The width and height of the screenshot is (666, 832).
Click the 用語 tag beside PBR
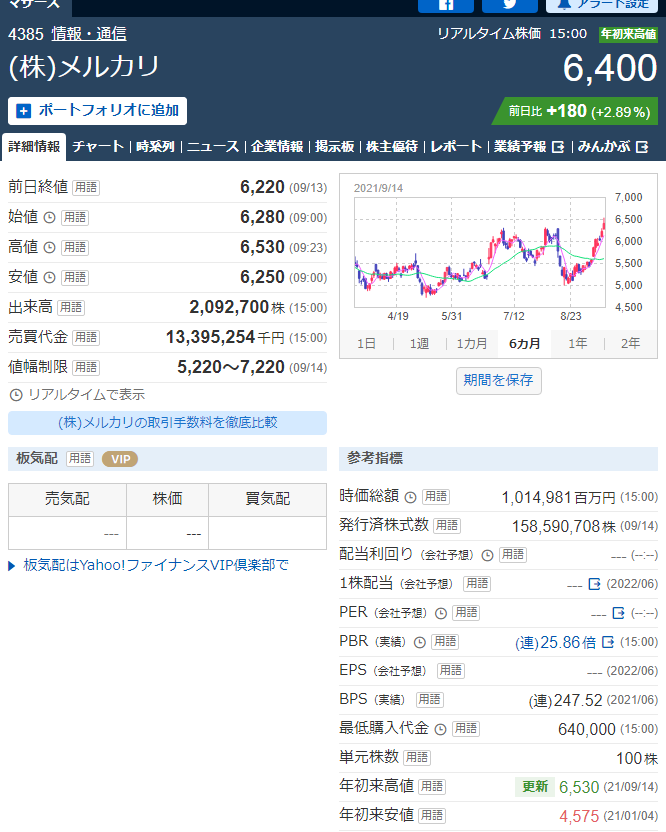445,642
